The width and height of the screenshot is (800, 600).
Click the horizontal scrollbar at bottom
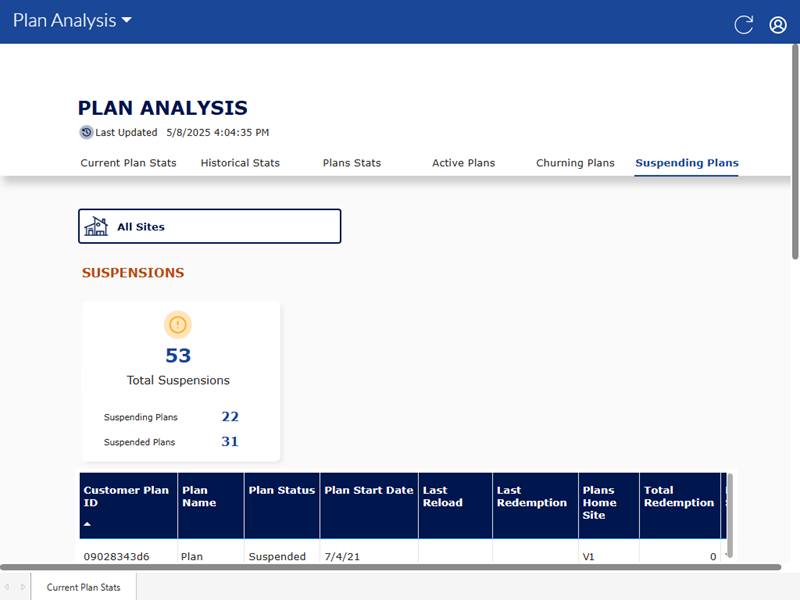click(x=390, y=567)
